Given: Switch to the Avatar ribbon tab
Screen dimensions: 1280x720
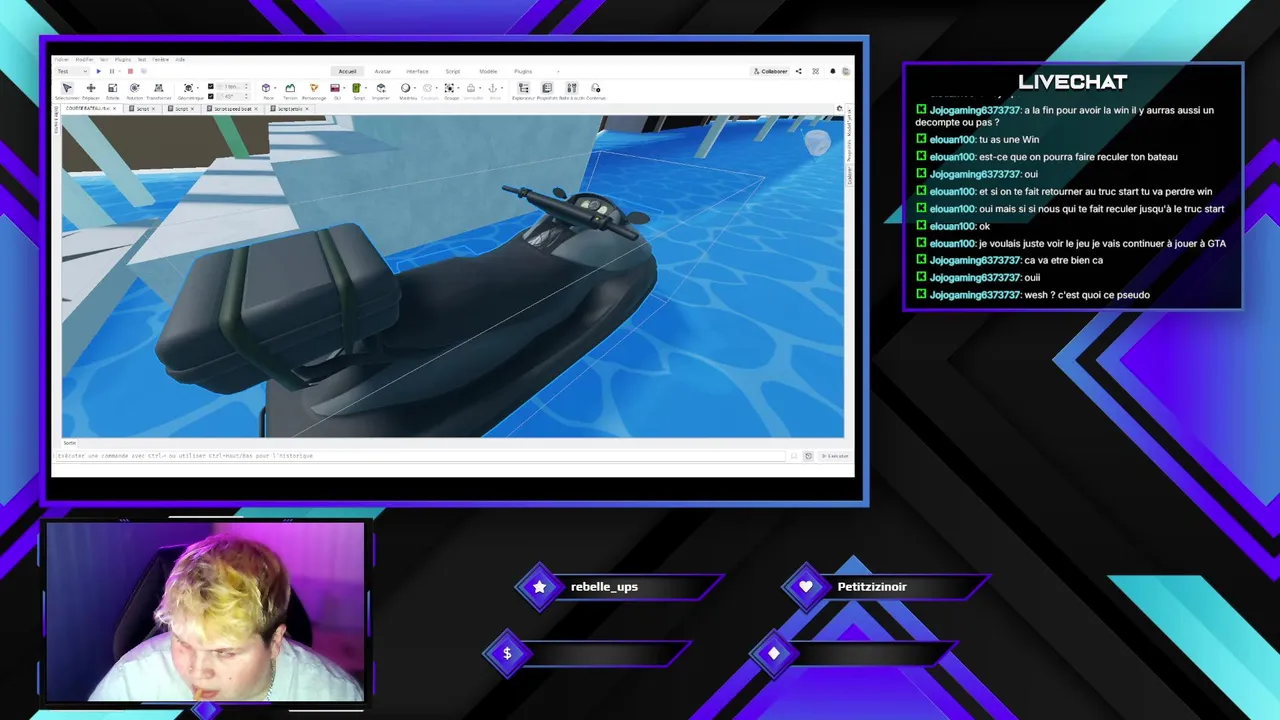Looking at the screenshot, I should 383,71.
